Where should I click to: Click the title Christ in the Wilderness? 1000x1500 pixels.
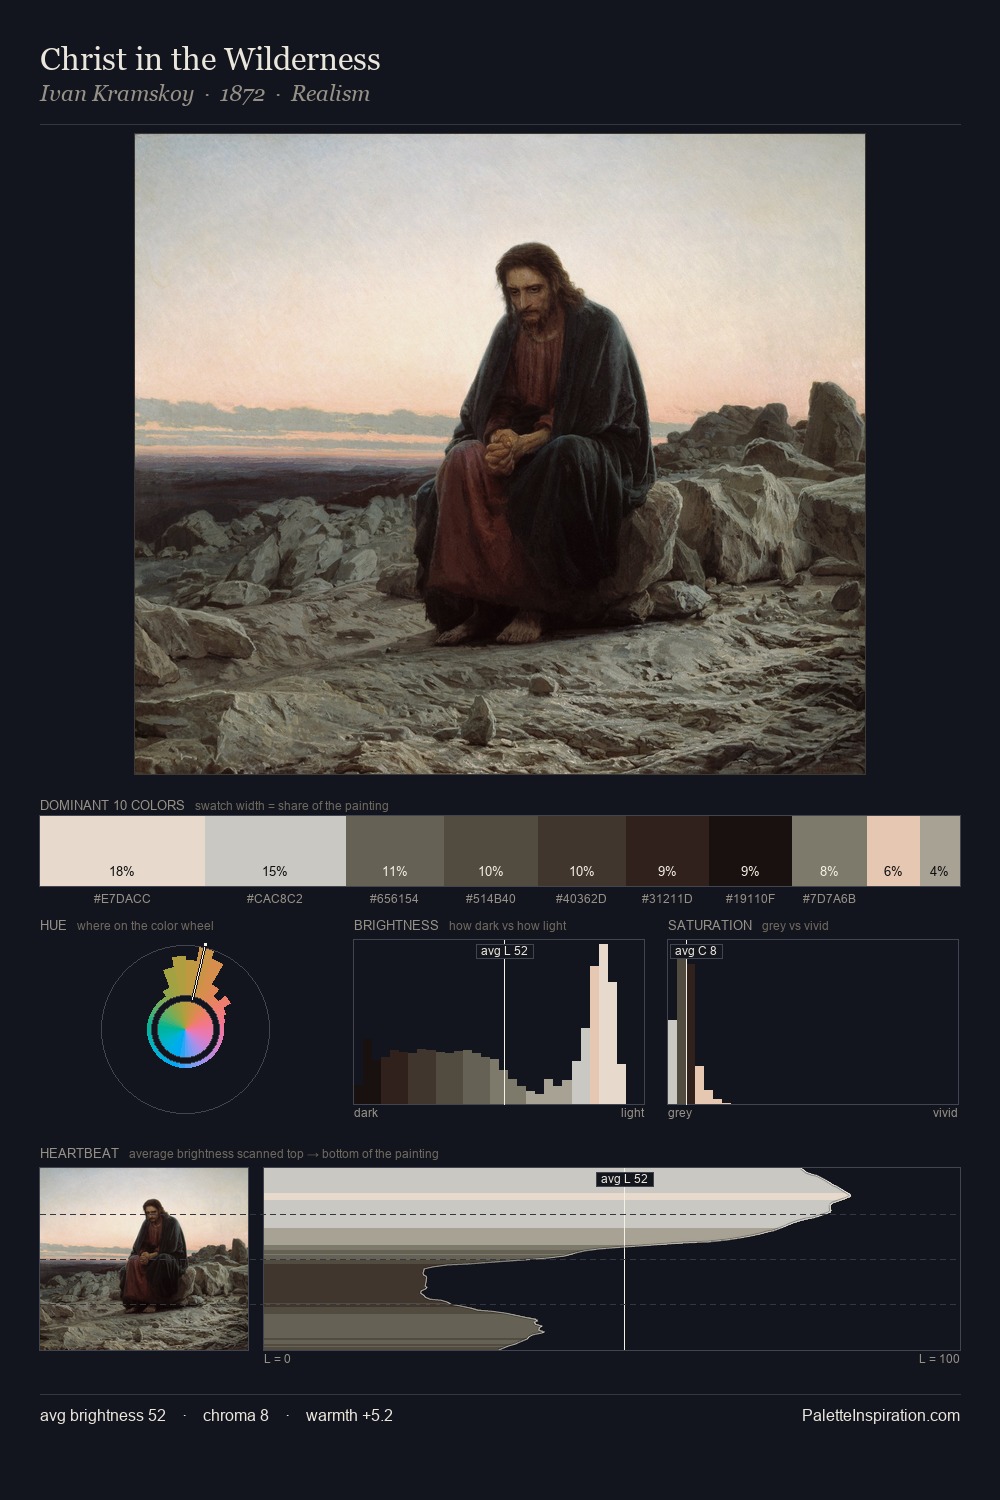[210, 59]
